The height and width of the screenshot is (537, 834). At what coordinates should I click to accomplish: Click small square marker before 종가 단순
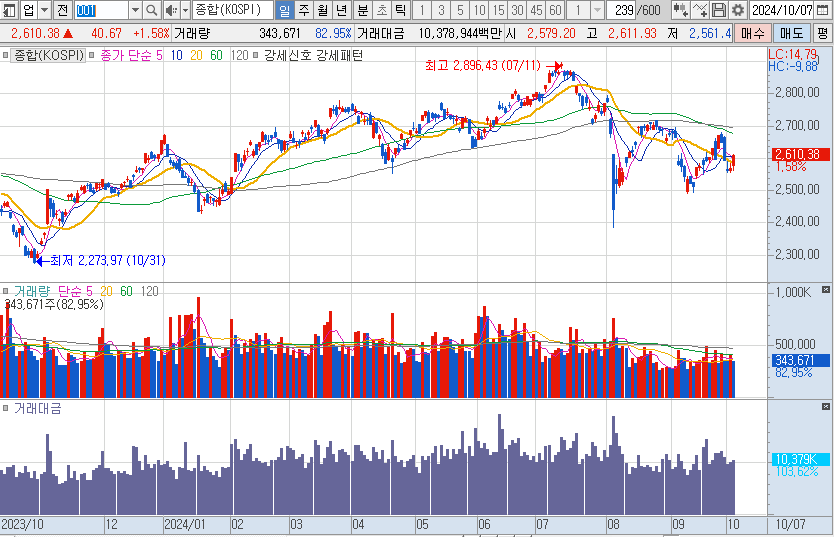click(91, 55)
